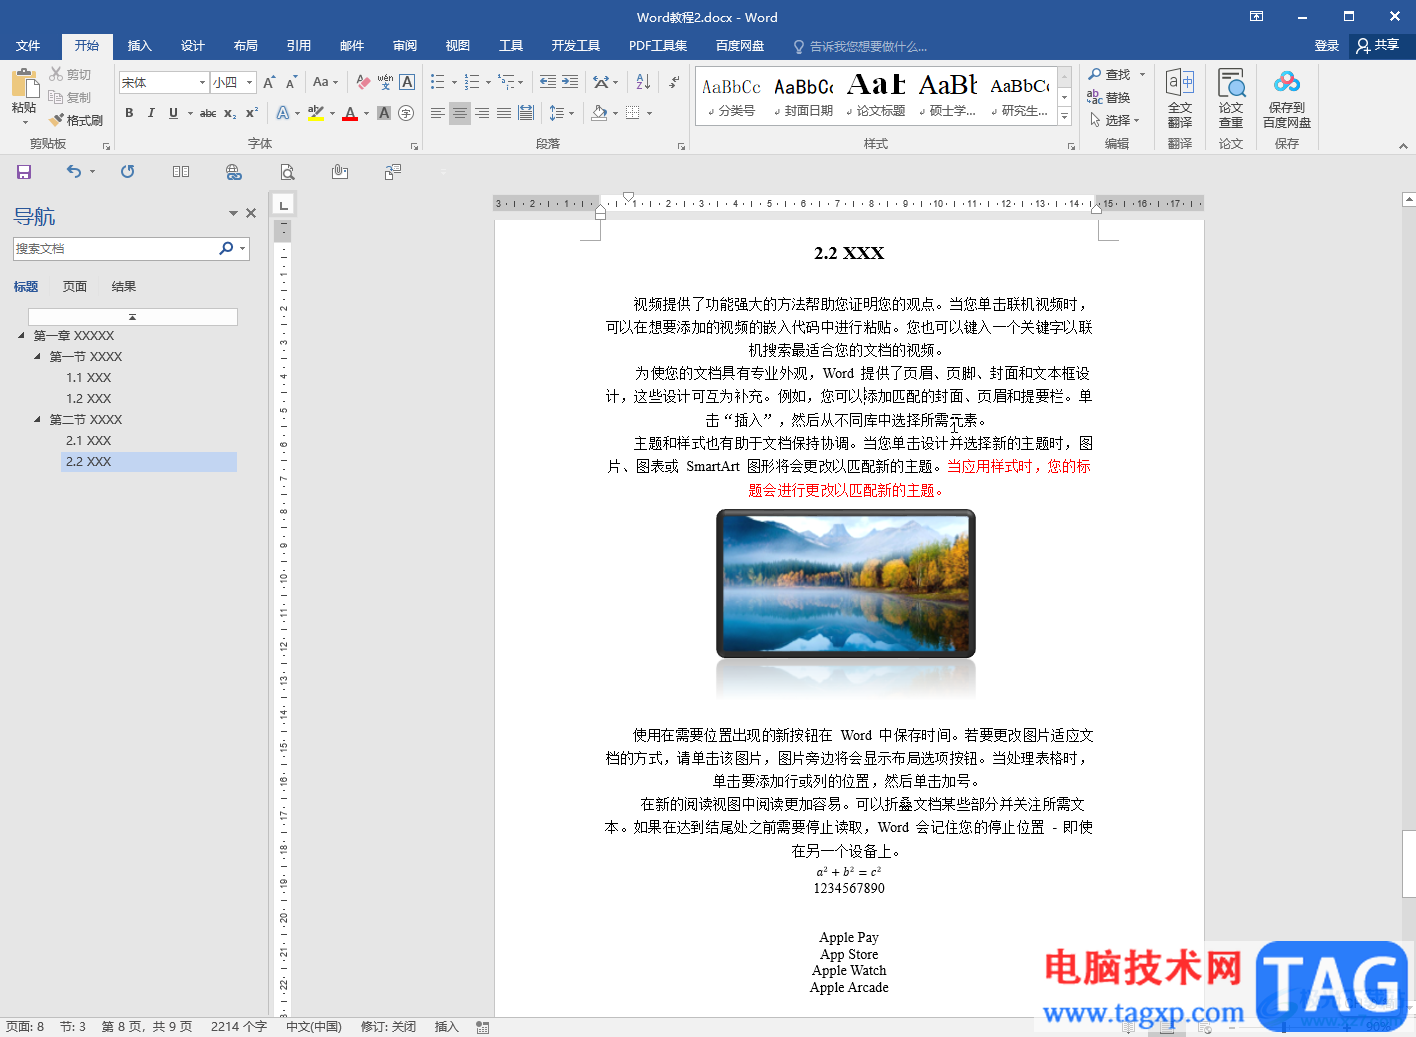
Task: Apply the subscript x₂ icon
Action: tap(230, 113)
